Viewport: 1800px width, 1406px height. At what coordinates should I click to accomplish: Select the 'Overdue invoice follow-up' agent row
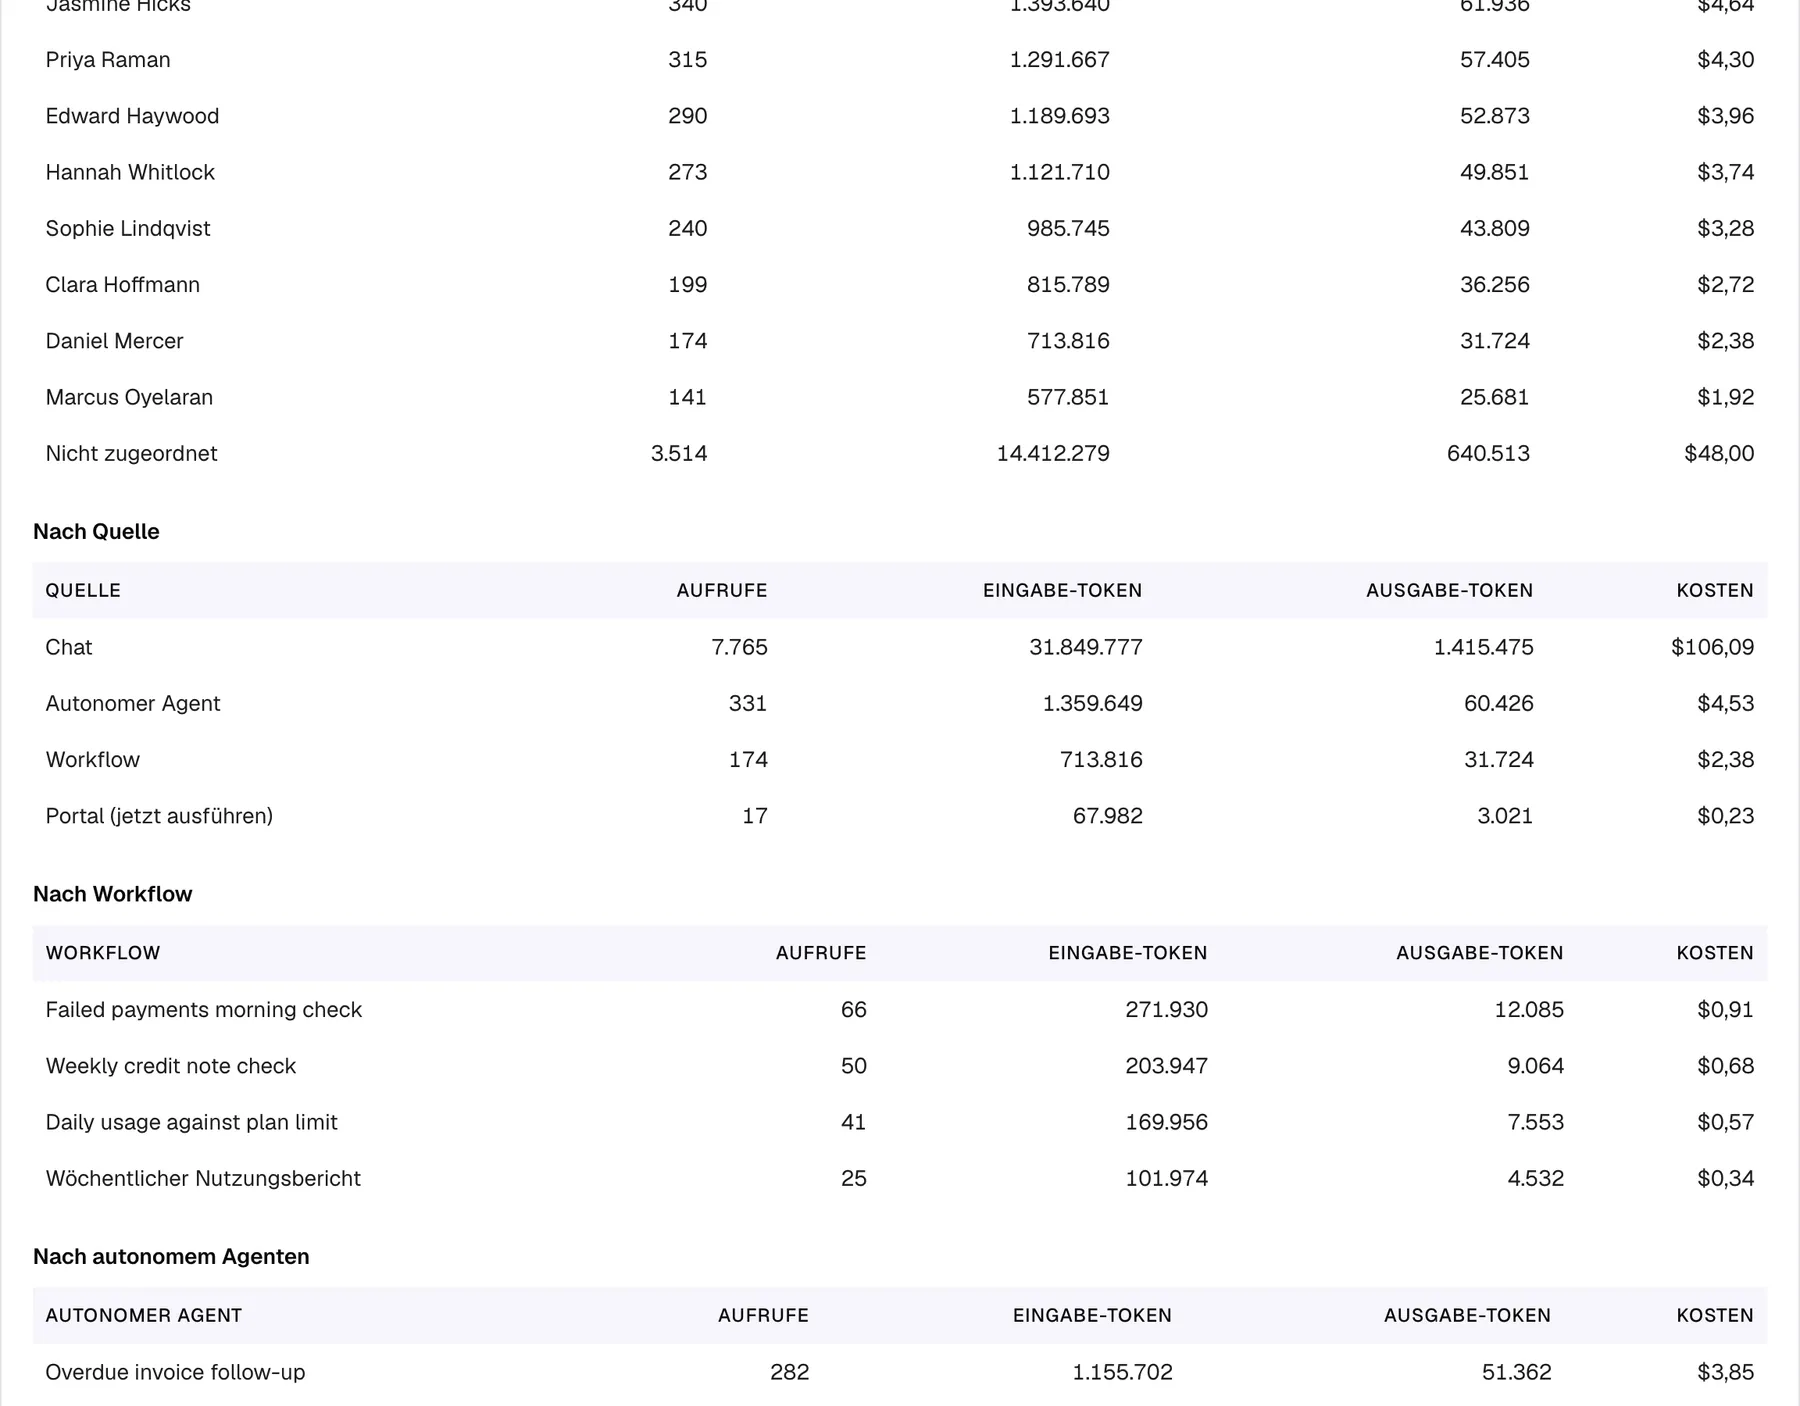[899, 1372]
